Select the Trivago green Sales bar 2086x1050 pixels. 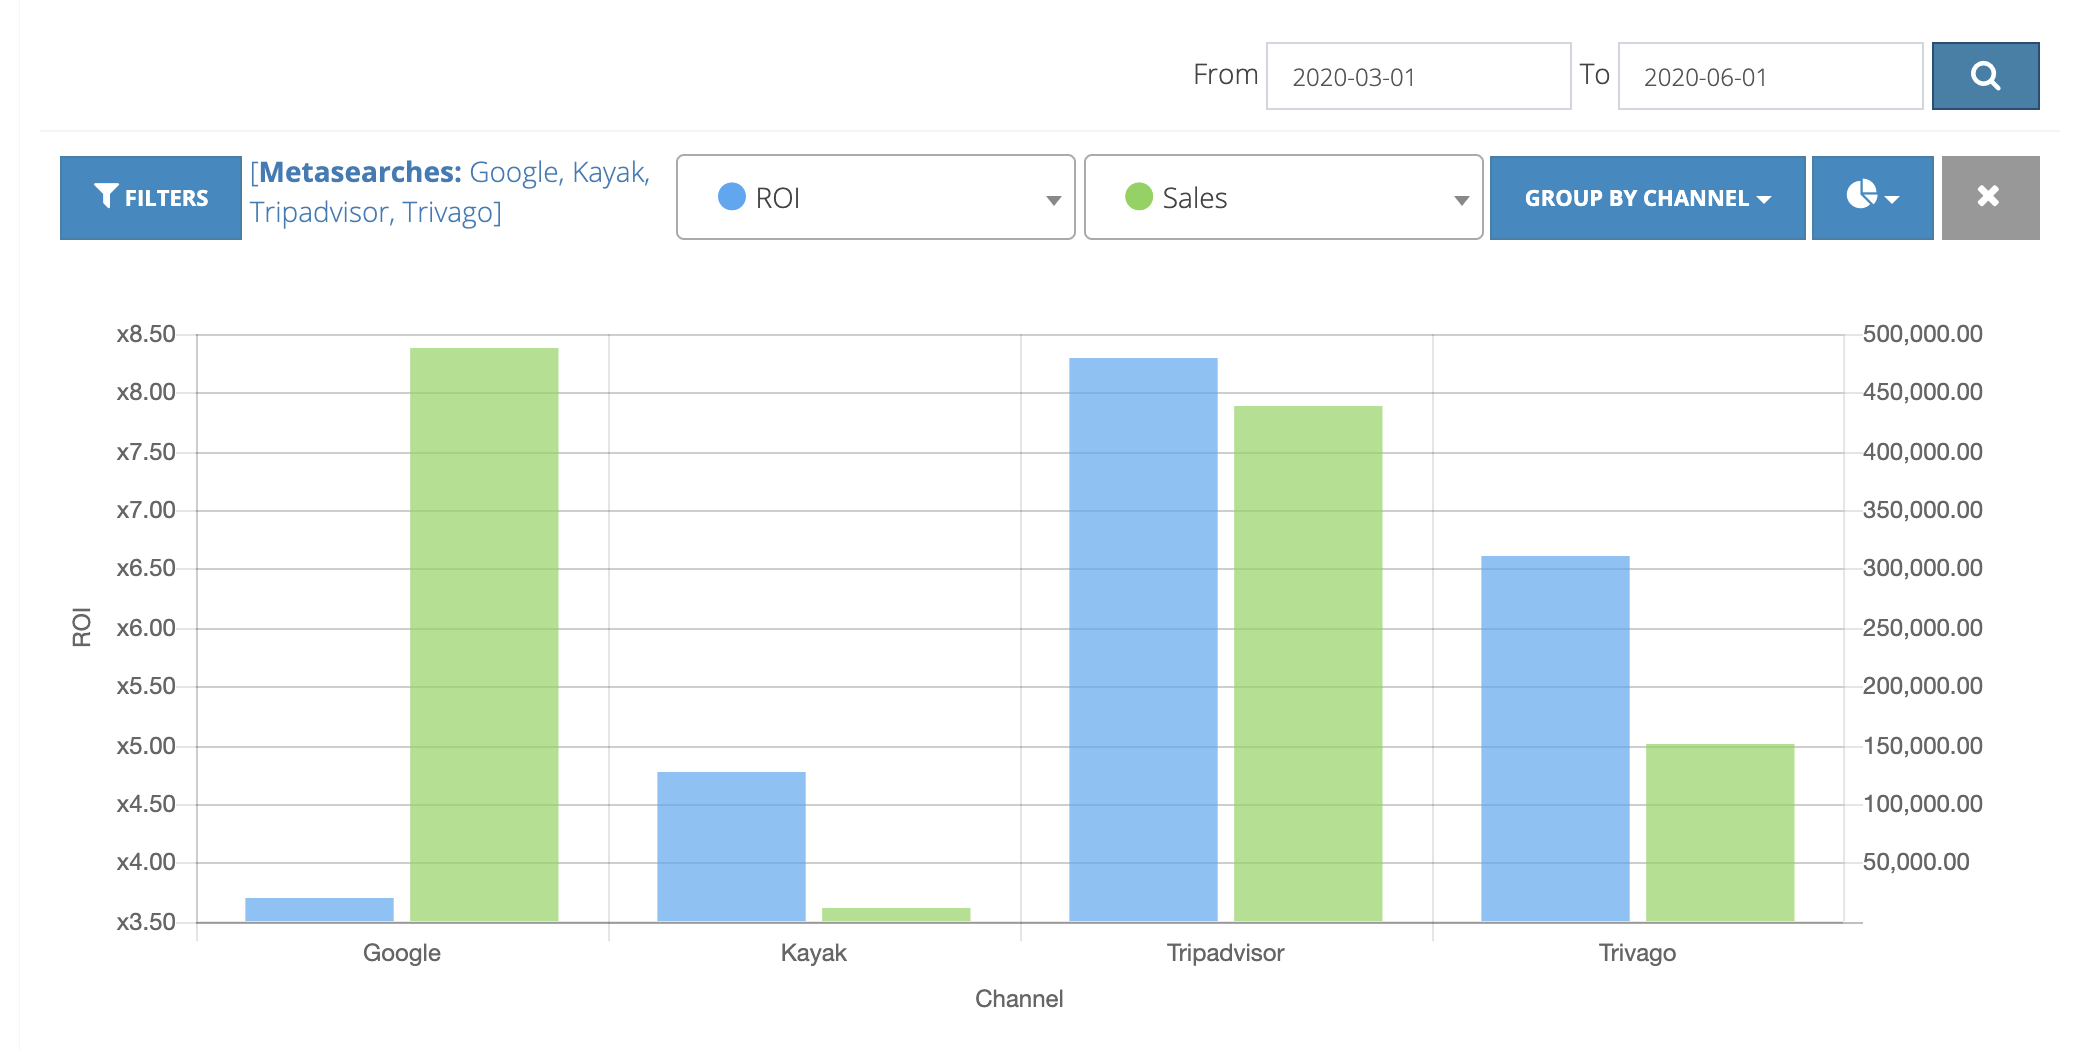[1720, 832]
